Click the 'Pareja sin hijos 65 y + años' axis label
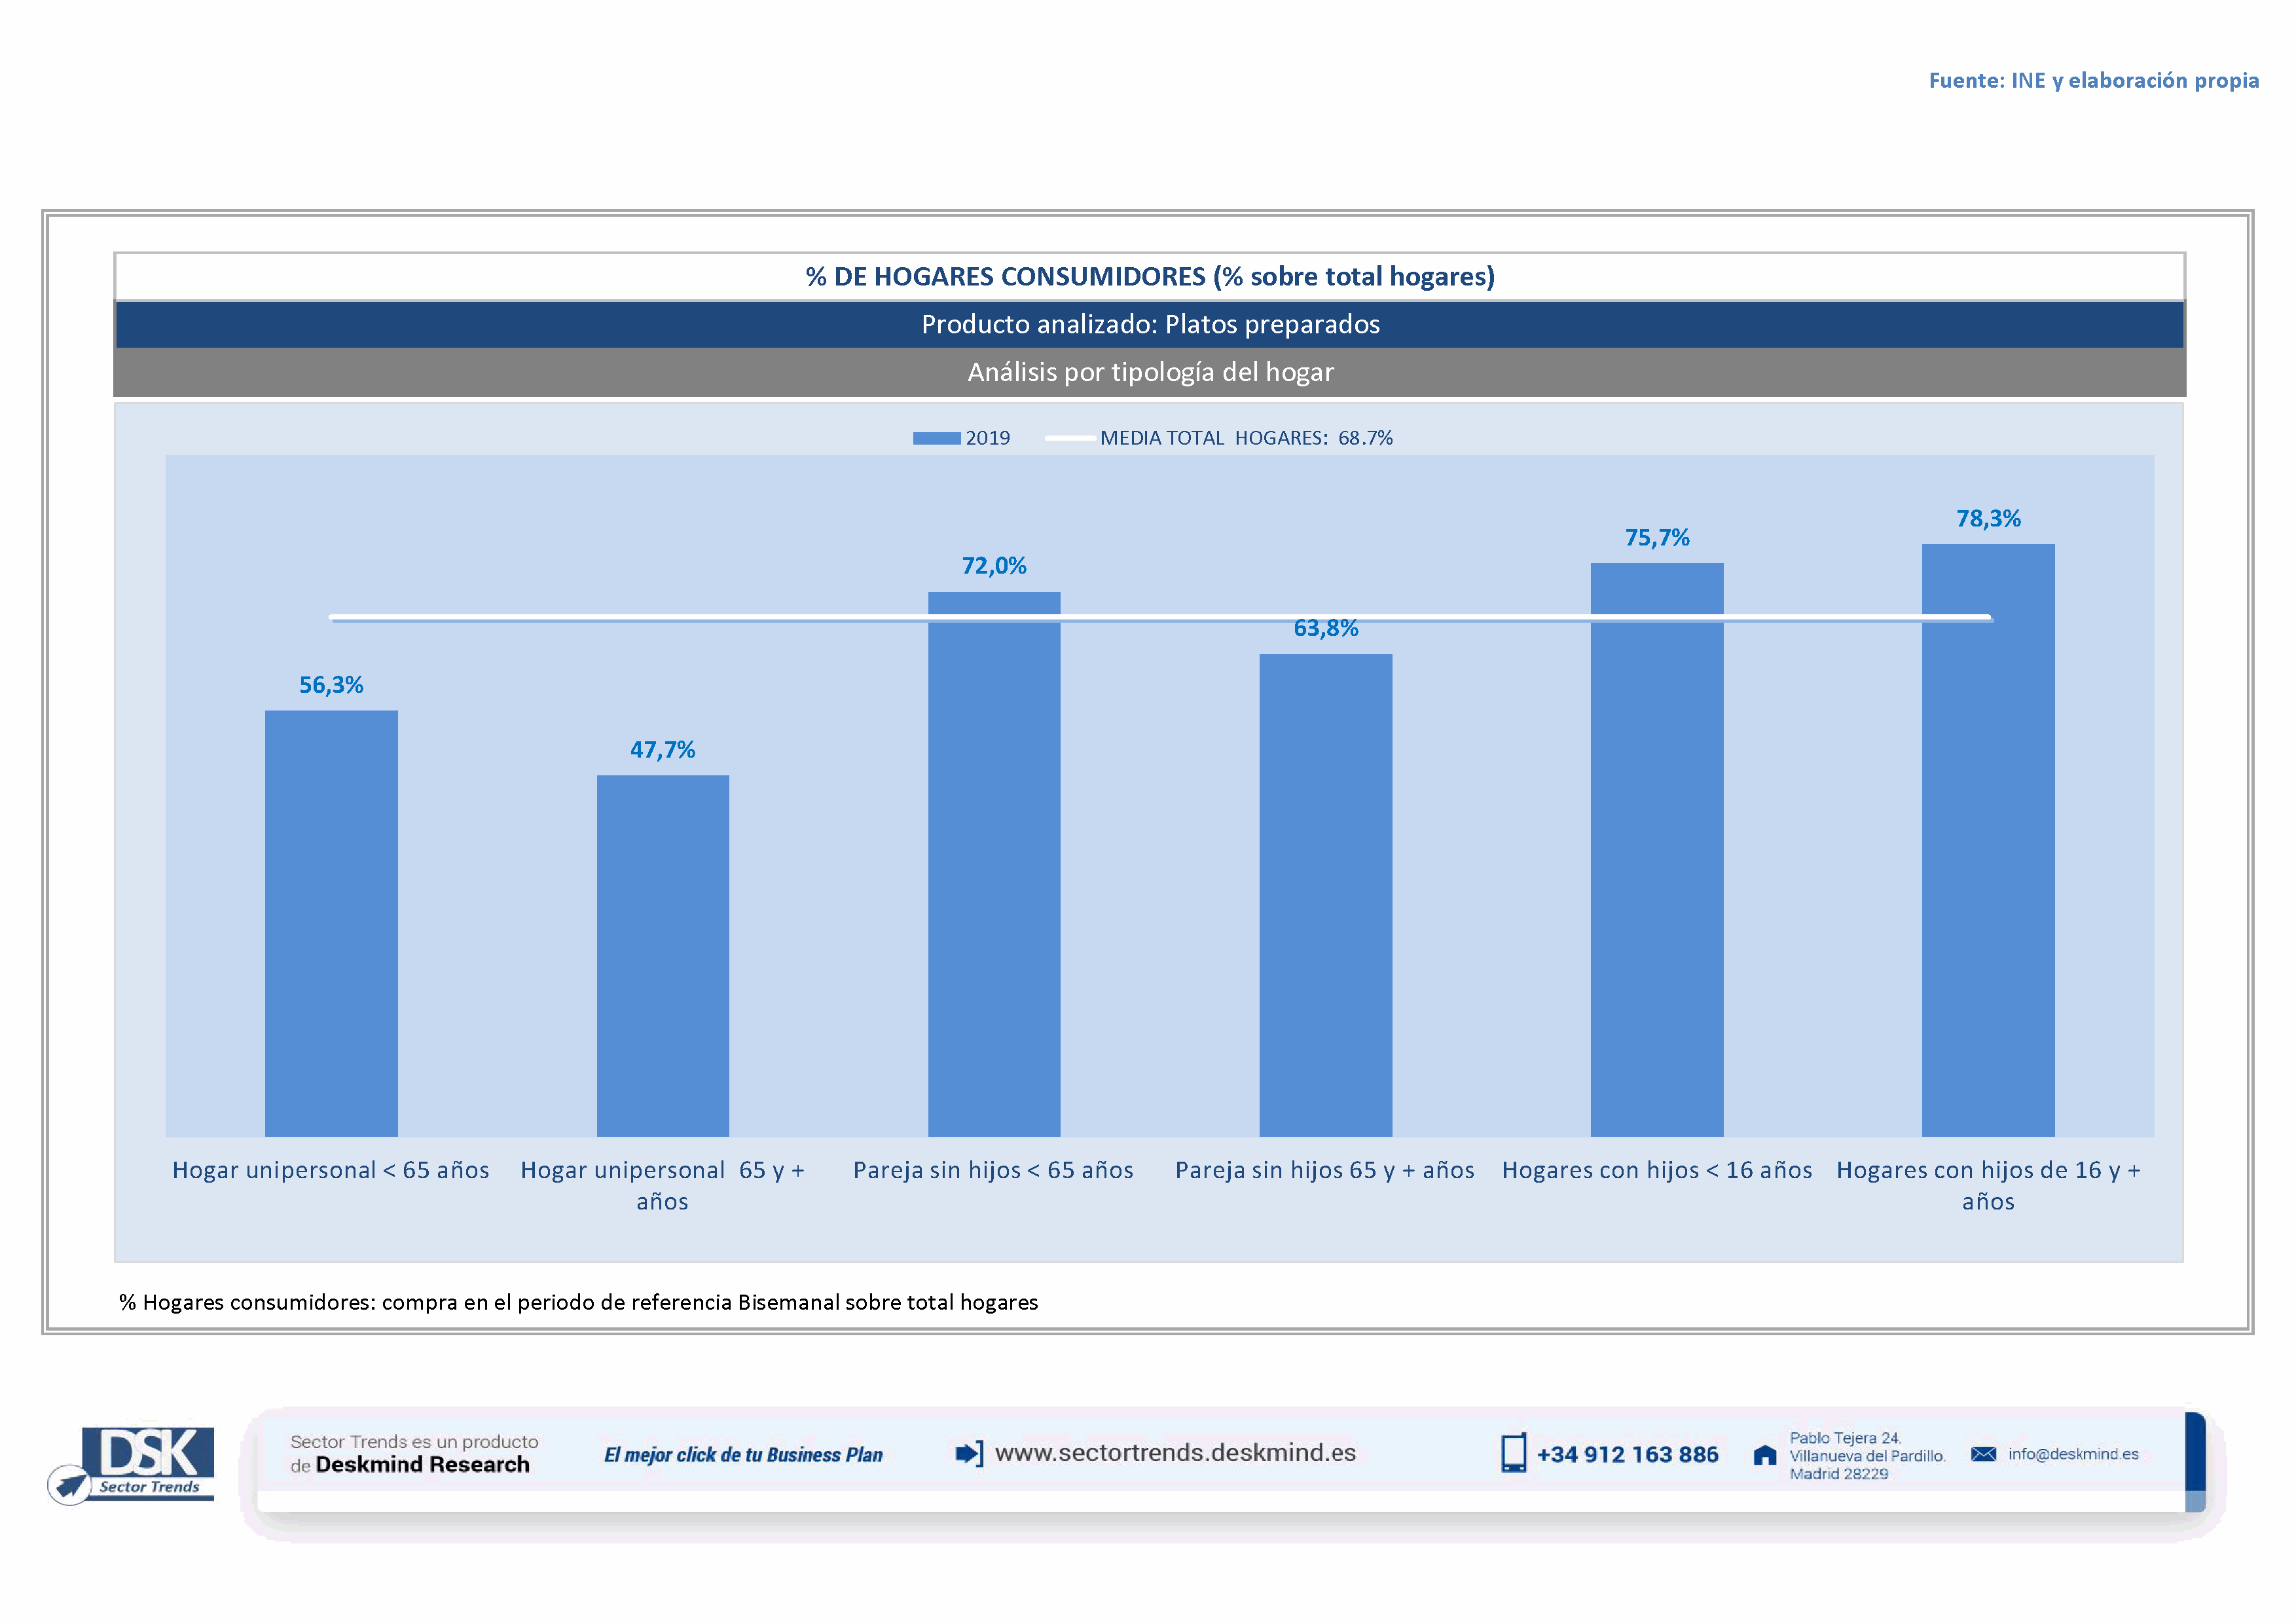 click(1324, 1170)
